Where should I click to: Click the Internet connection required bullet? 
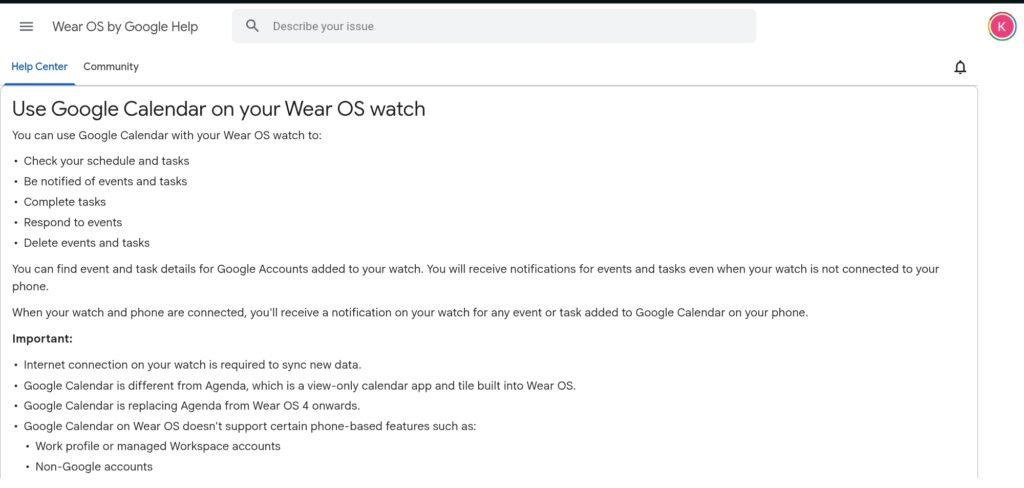point(193,365)
